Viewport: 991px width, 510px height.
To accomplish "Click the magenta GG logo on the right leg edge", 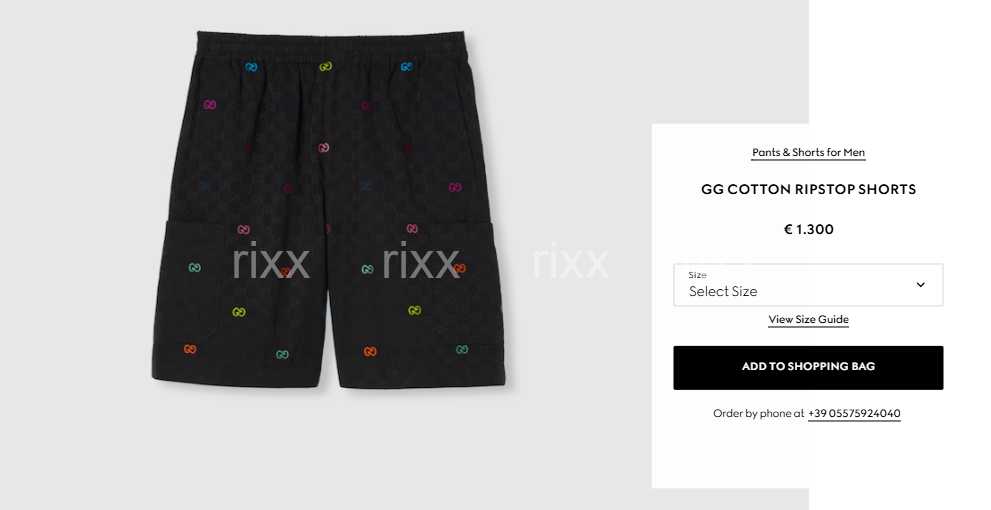I will tap(454, 187).
